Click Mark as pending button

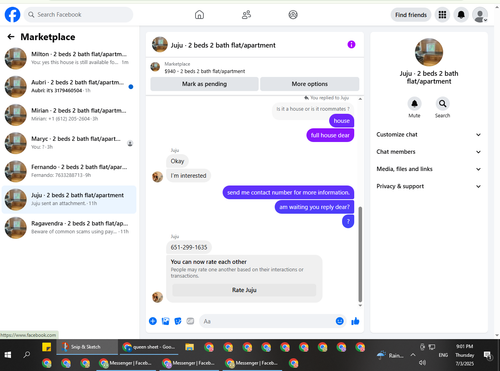coord(204,84)
